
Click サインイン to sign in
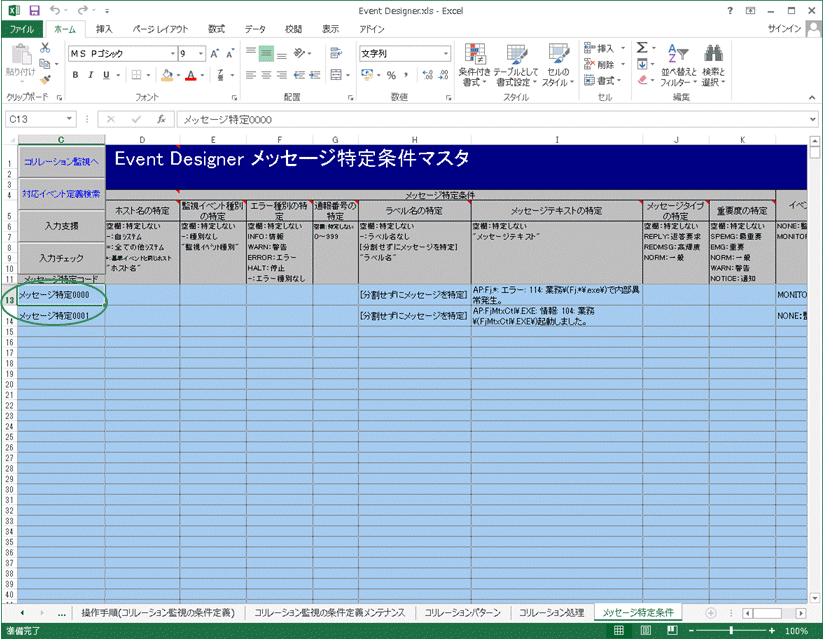tap(784, 29)
